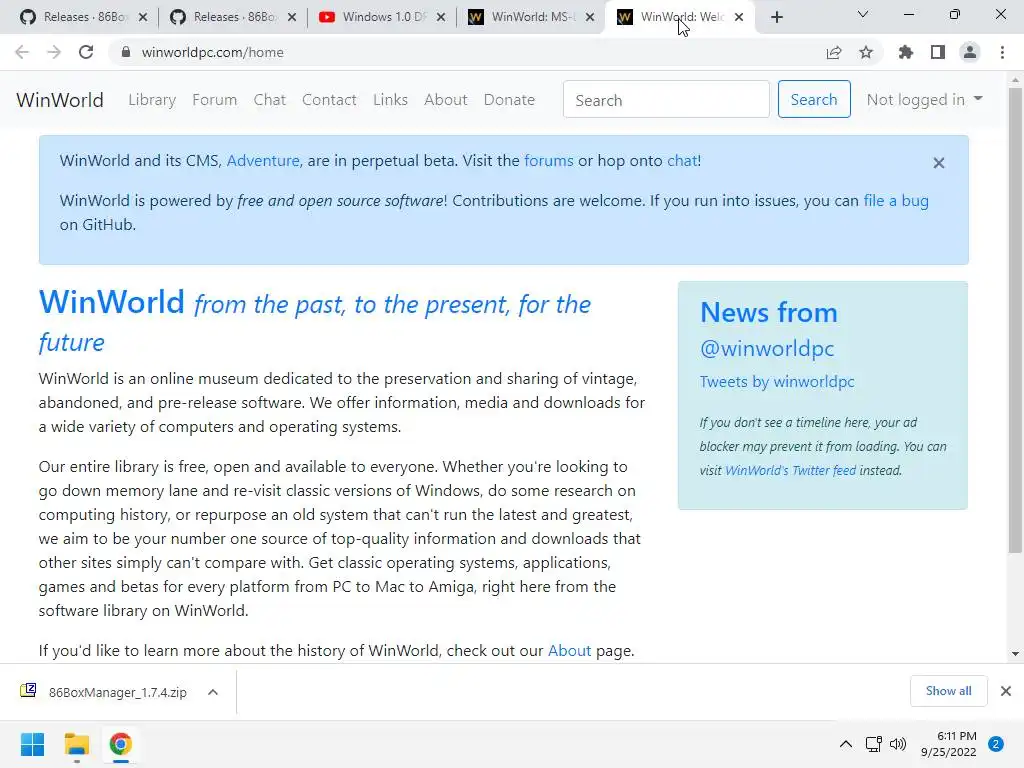The image size is (1024, 768).
Task: Go back to the previous page
Action: (22, 52)
